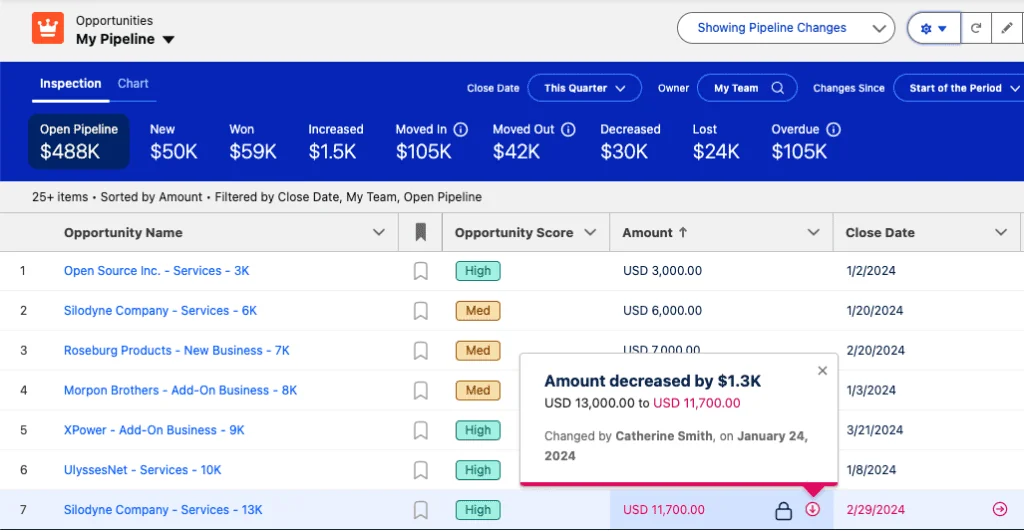Click the refresh list icon
The width and height of the screenshot is (1024, 531).
[x=976, y=28]
